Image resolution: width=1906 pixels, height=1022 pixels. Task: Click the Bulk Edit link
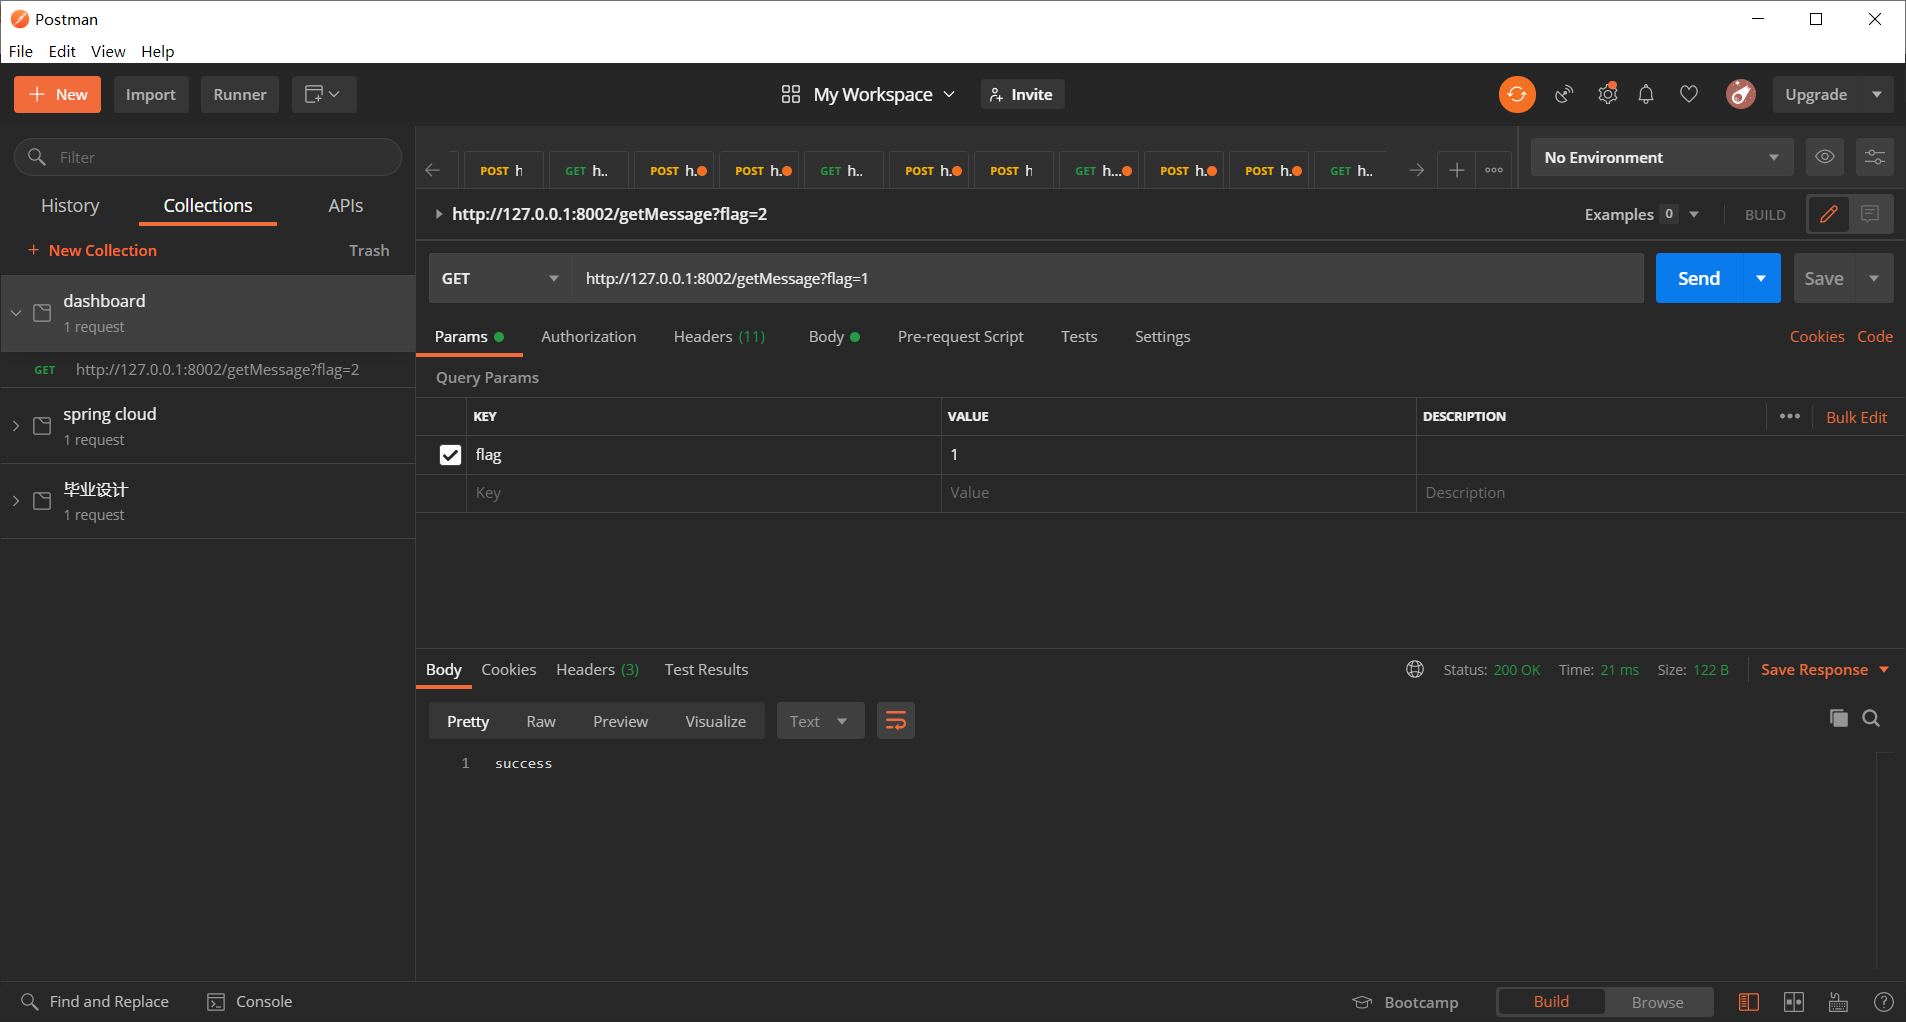(x=1856, y=417)
